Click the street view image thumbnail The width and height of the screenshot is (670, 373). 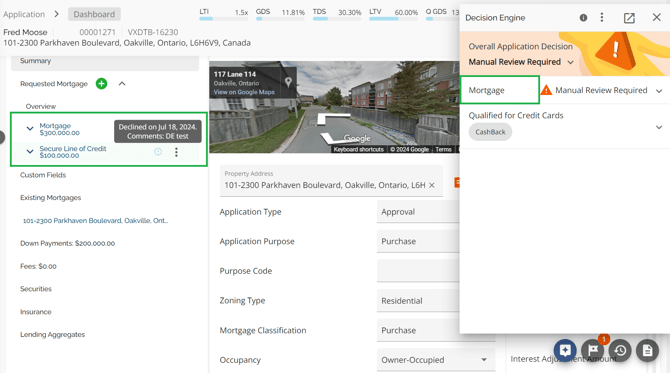click(x=334, y=107)
